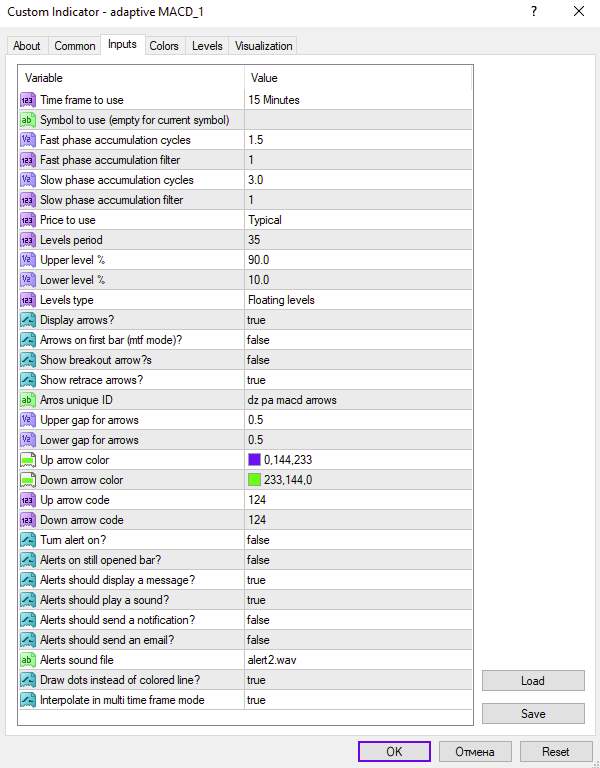Click the green Down arrow color swatch
Viewport: 600px width, 768px height.
click(254, 480)
